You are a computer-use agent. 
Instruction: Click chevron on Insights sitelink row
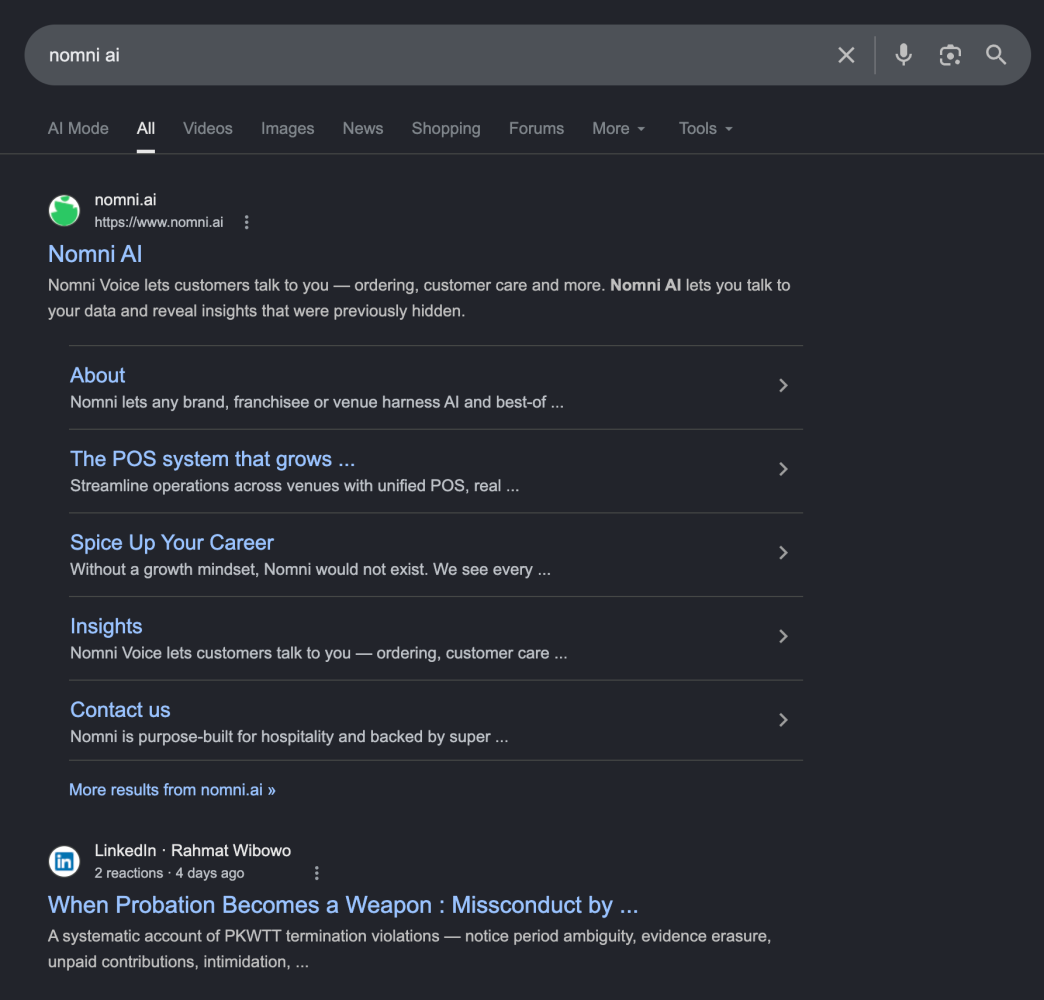coord(783,636)
